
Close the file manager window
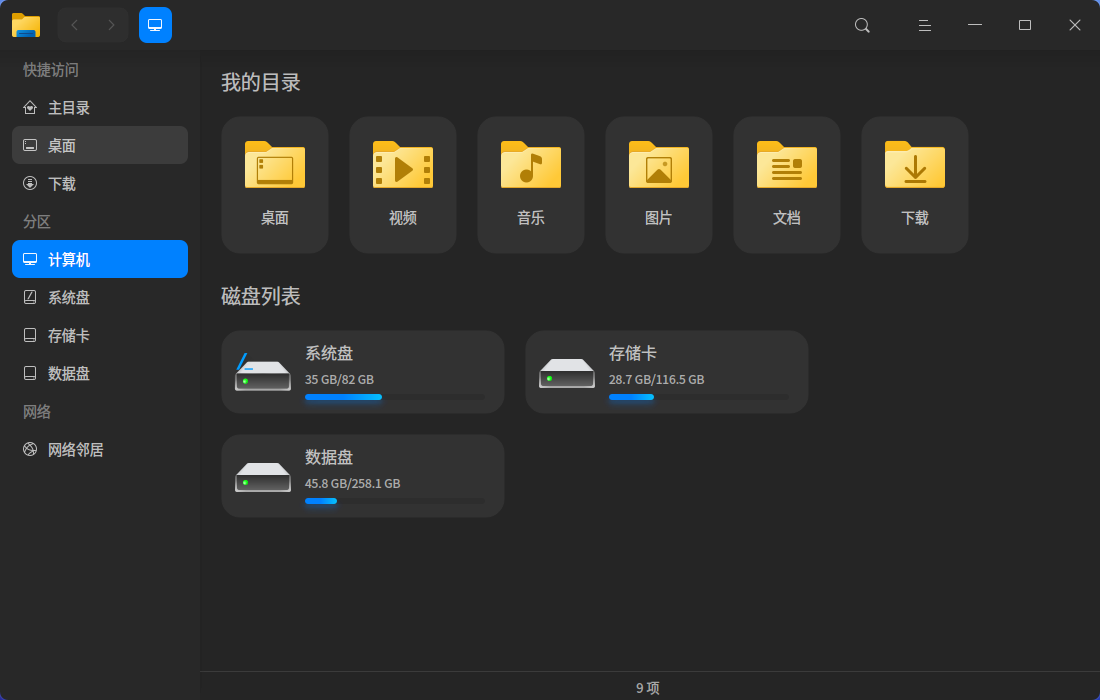1075,25
